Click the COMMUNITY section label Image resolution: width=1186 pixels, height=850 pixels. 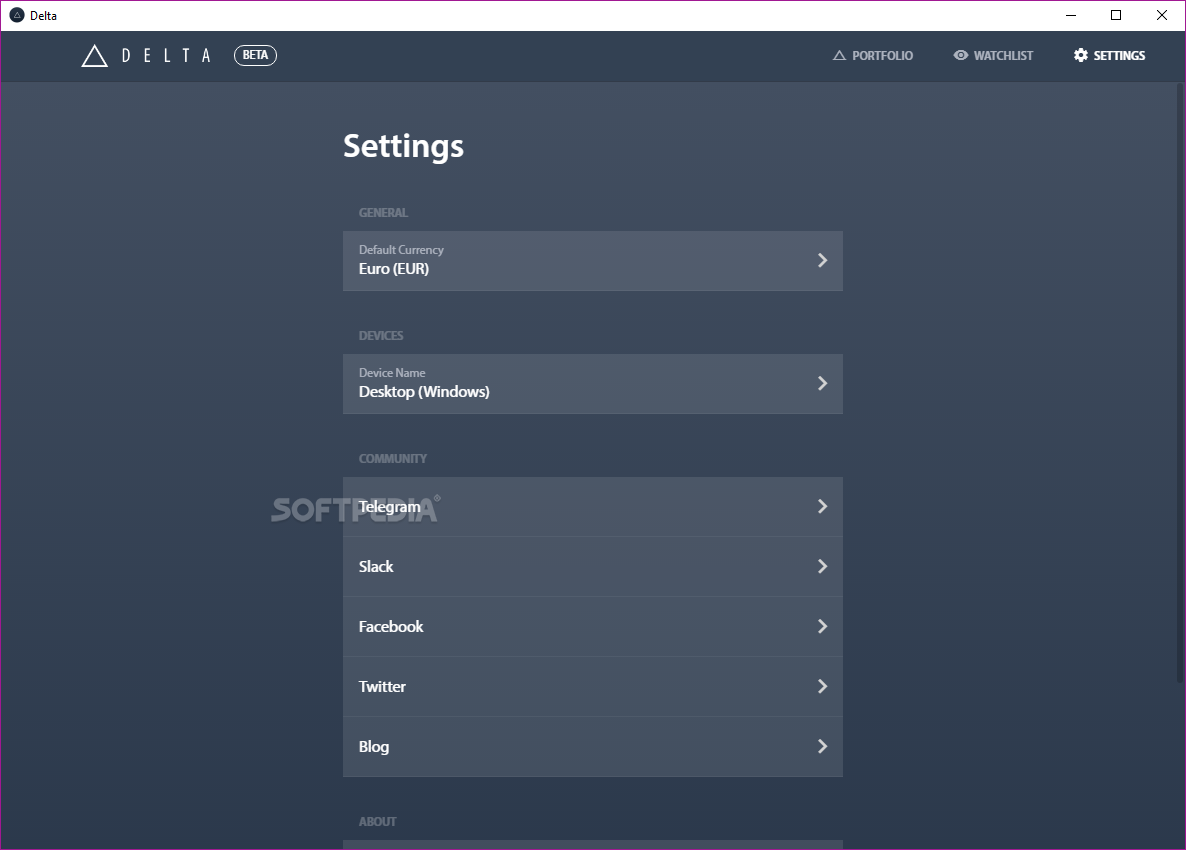click(x=393, y=459)
